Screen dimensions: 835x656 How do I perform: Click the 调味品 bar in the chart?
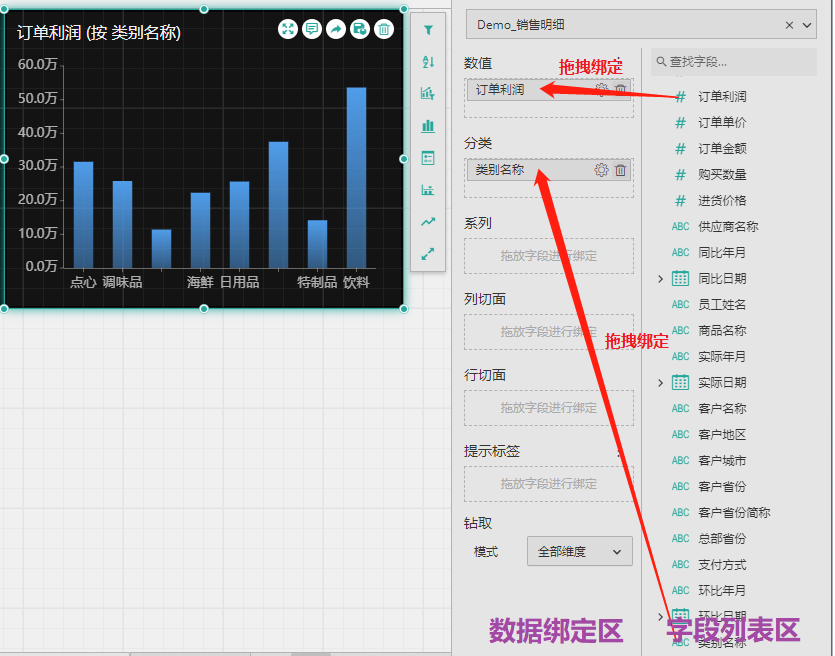click(122, 224)
